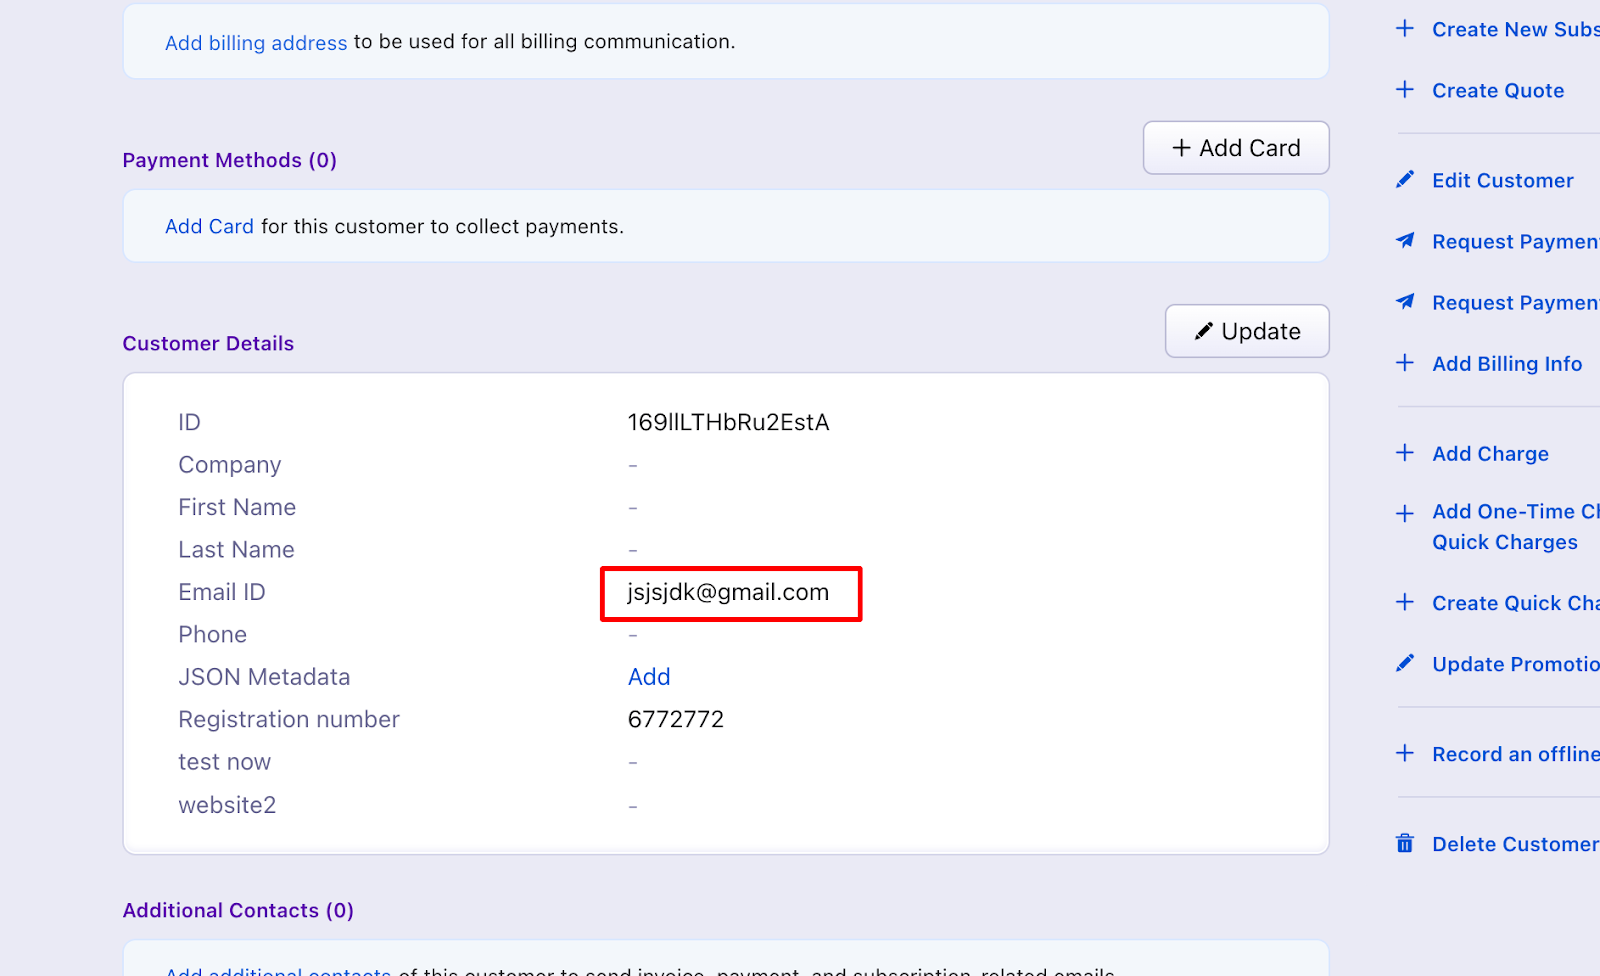Click the Registration number label
This screenshot has width=1600, height=976.
pyautogui.click(x=289, y=720)
